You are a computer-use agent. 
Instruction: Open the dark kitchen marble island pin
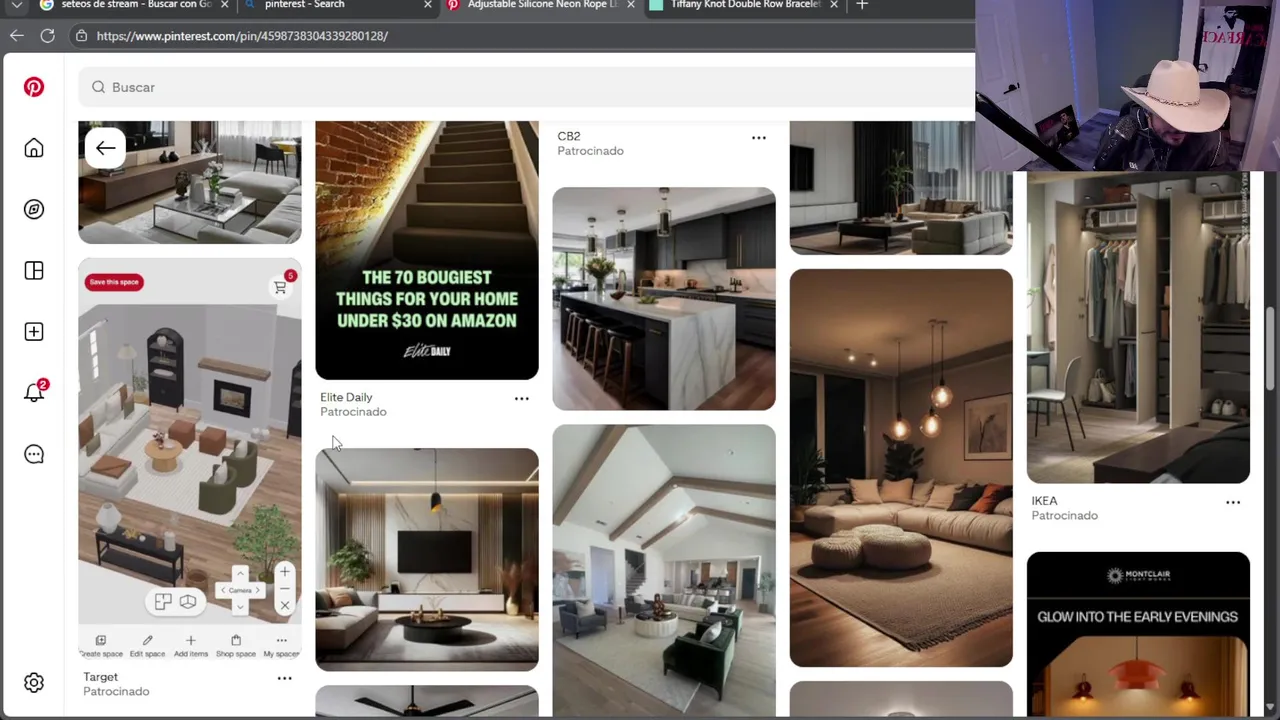point(664,299)
